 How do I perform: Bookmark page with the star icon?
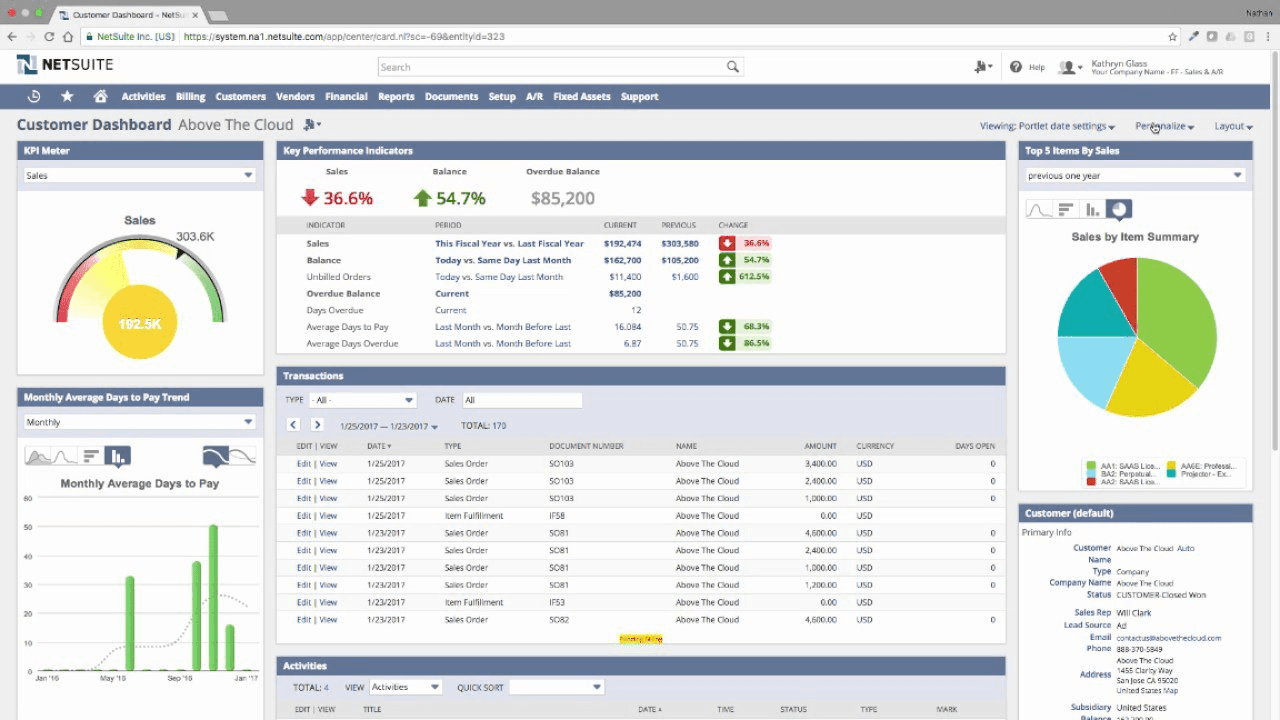pos(1173,36)
